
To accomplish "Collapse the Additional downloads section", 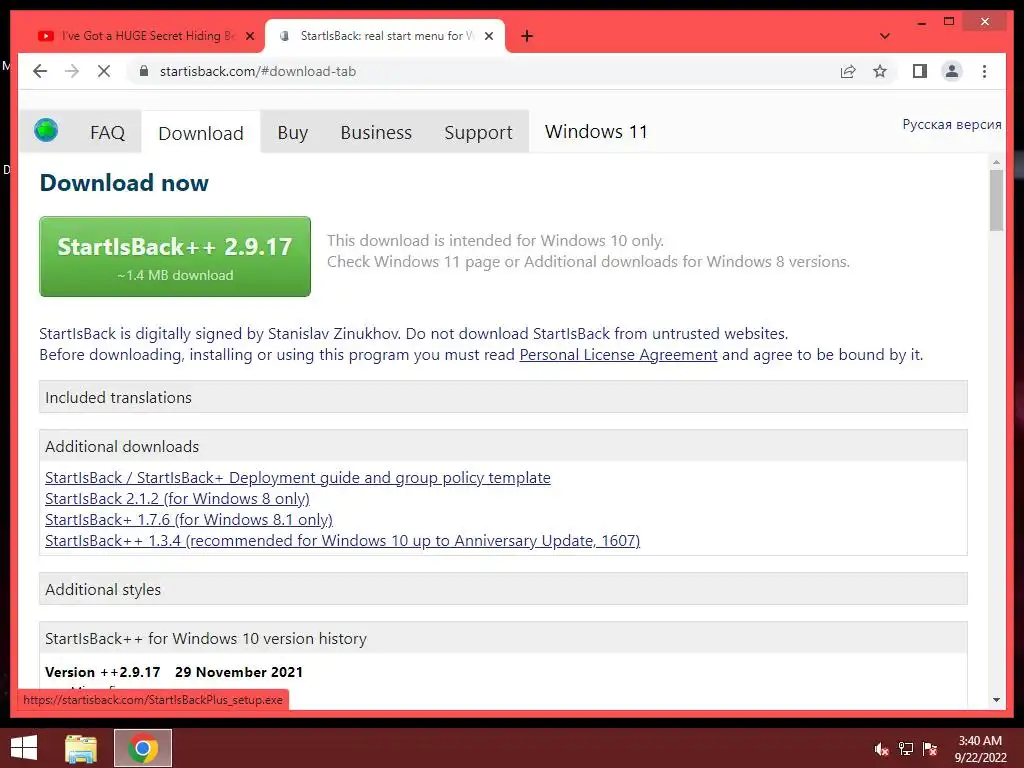I will tap(503, 446).
